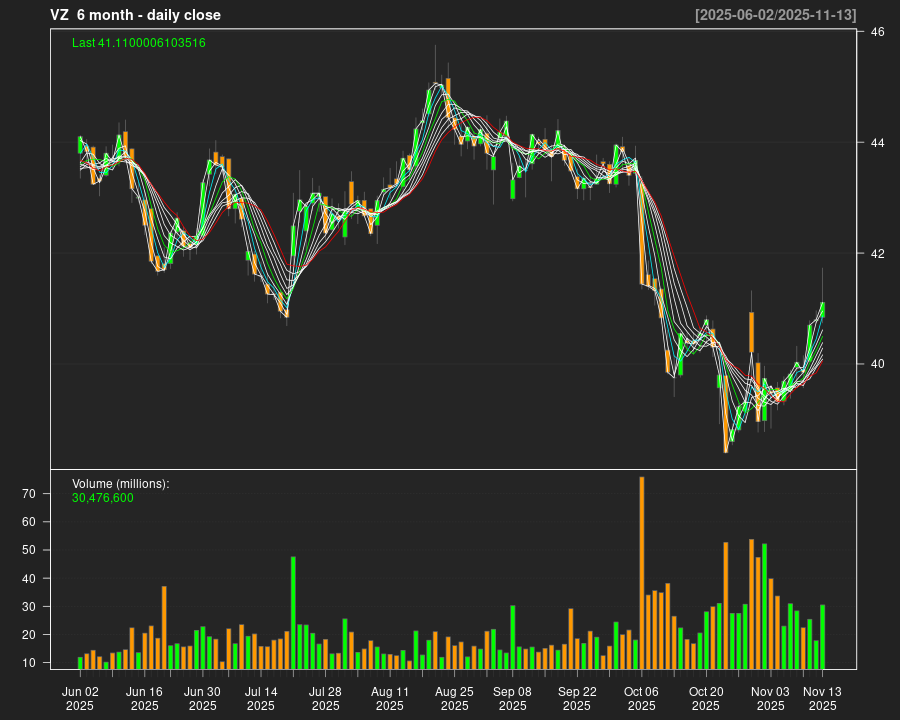Click the chart title 'VZ 6 month - daily close'

[135, 15]
